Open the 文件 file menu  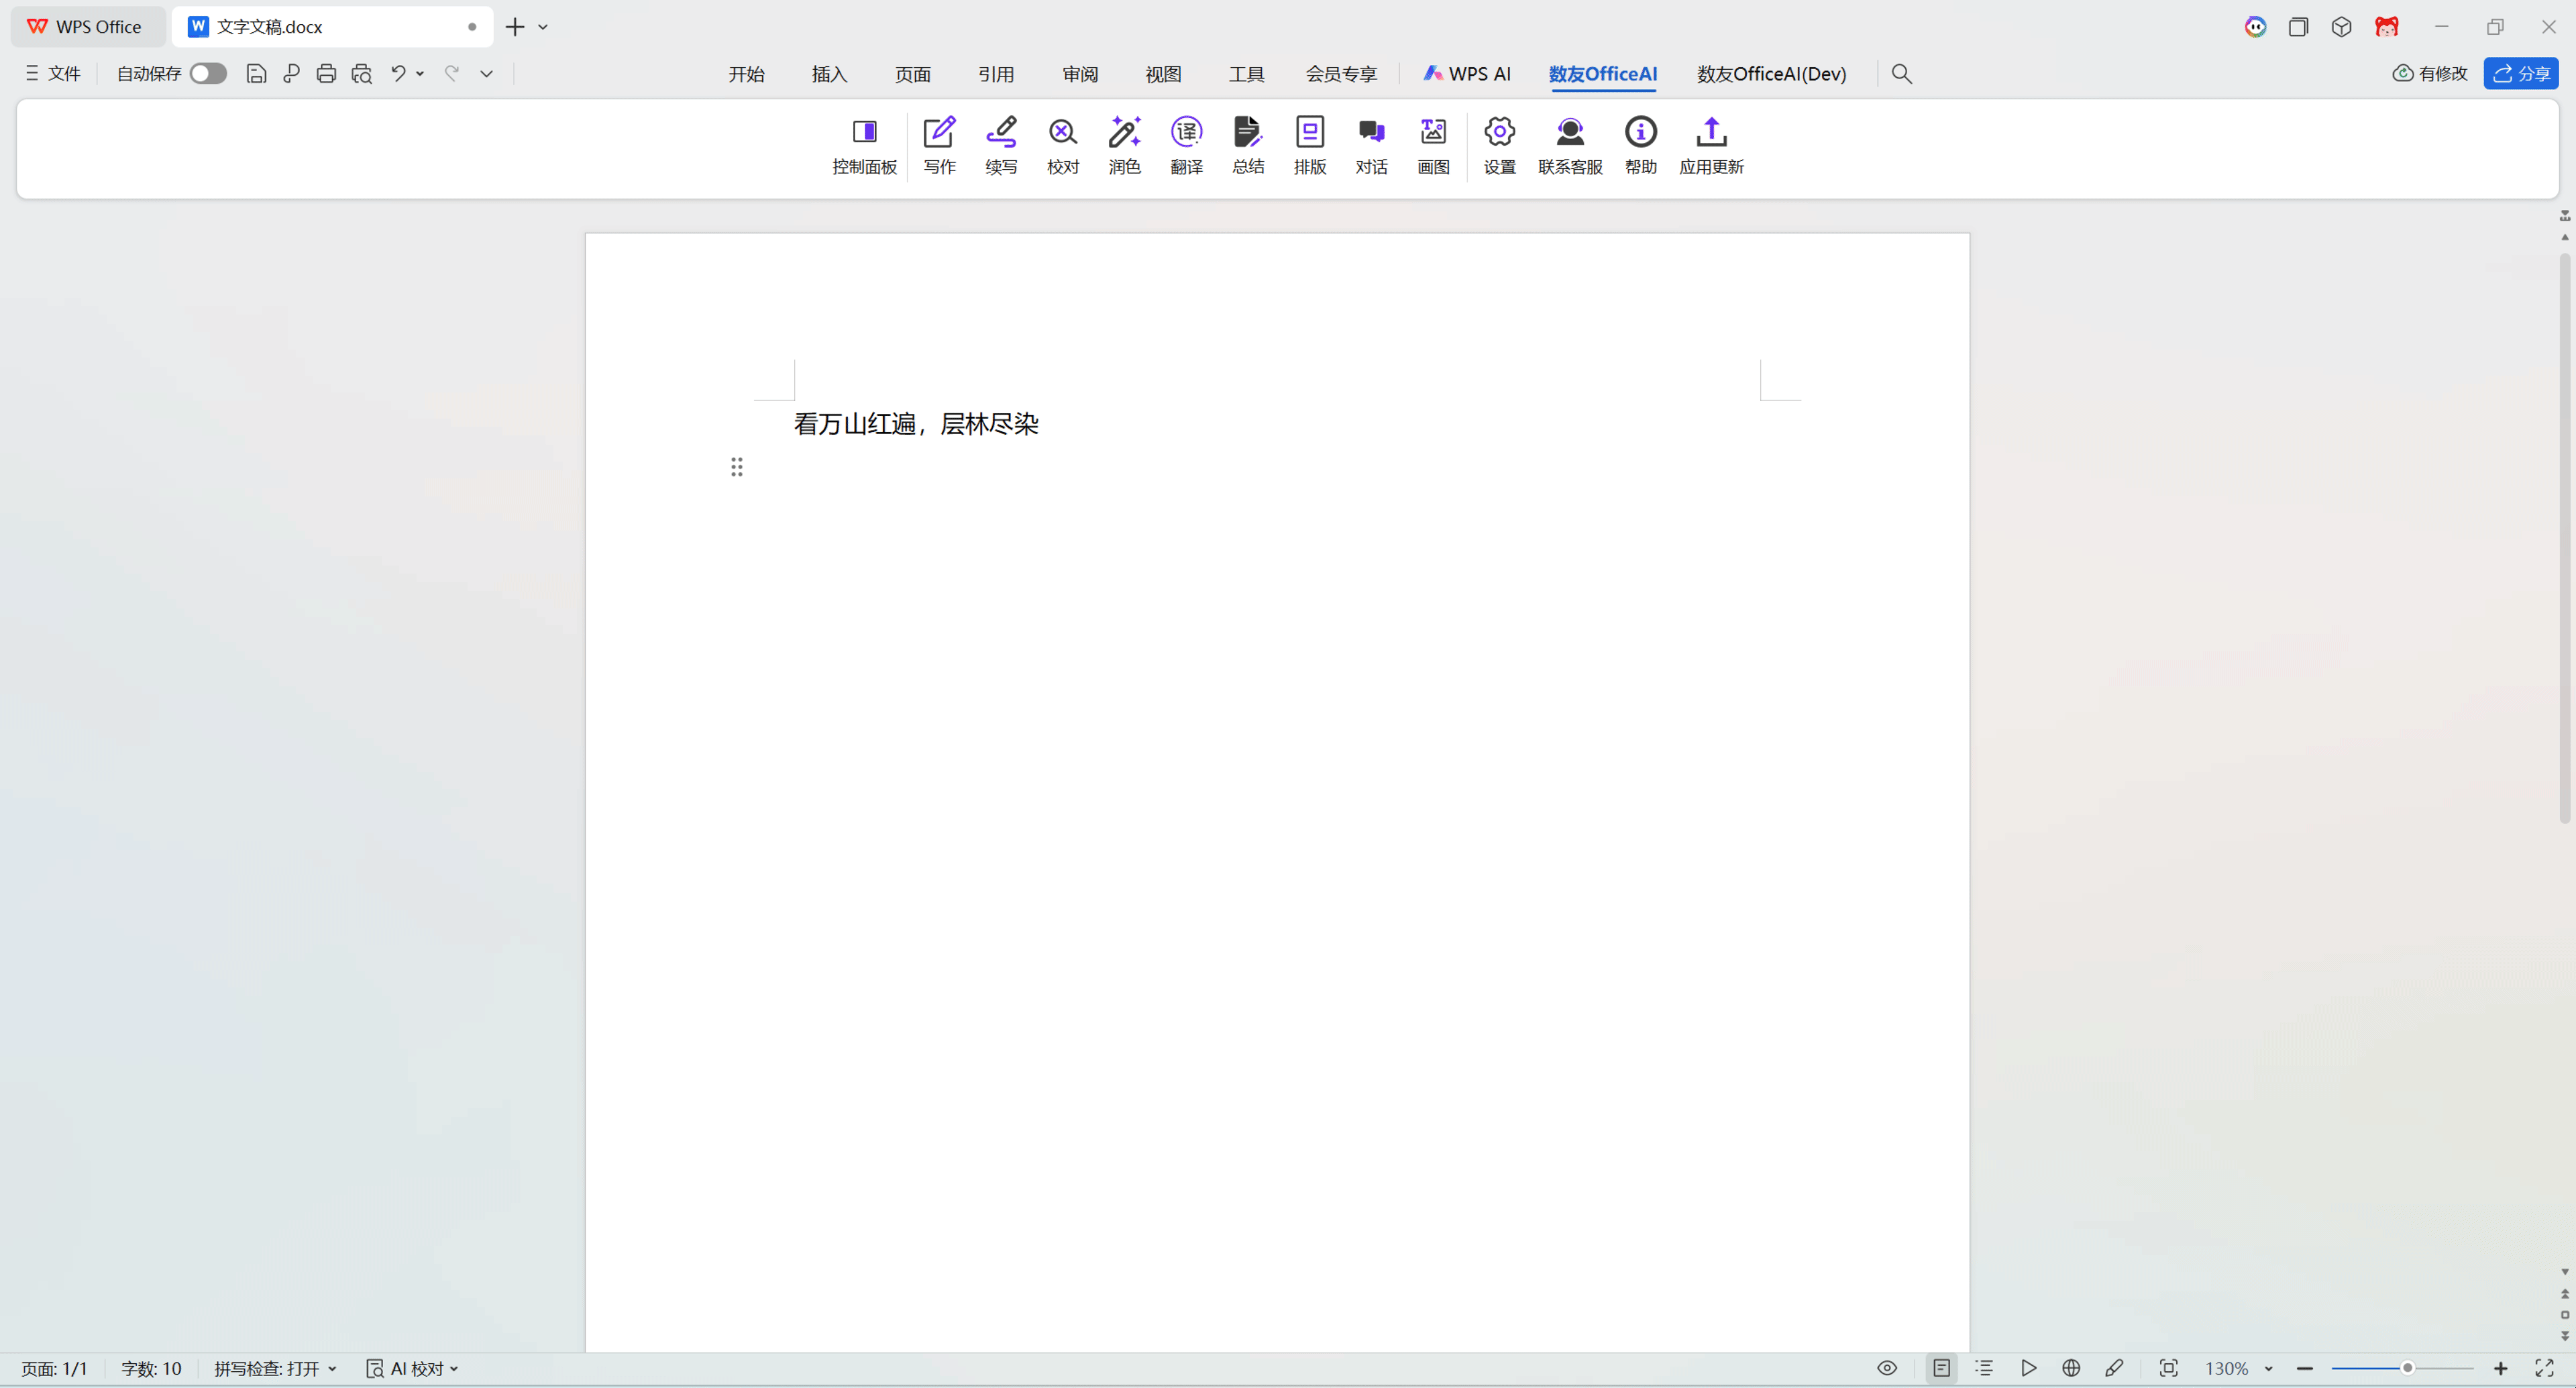pos(53,73)
